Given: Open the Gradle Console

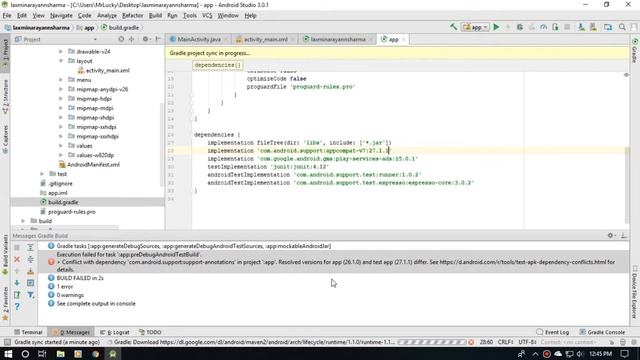Looking at the screenshot, I should 602,332.
